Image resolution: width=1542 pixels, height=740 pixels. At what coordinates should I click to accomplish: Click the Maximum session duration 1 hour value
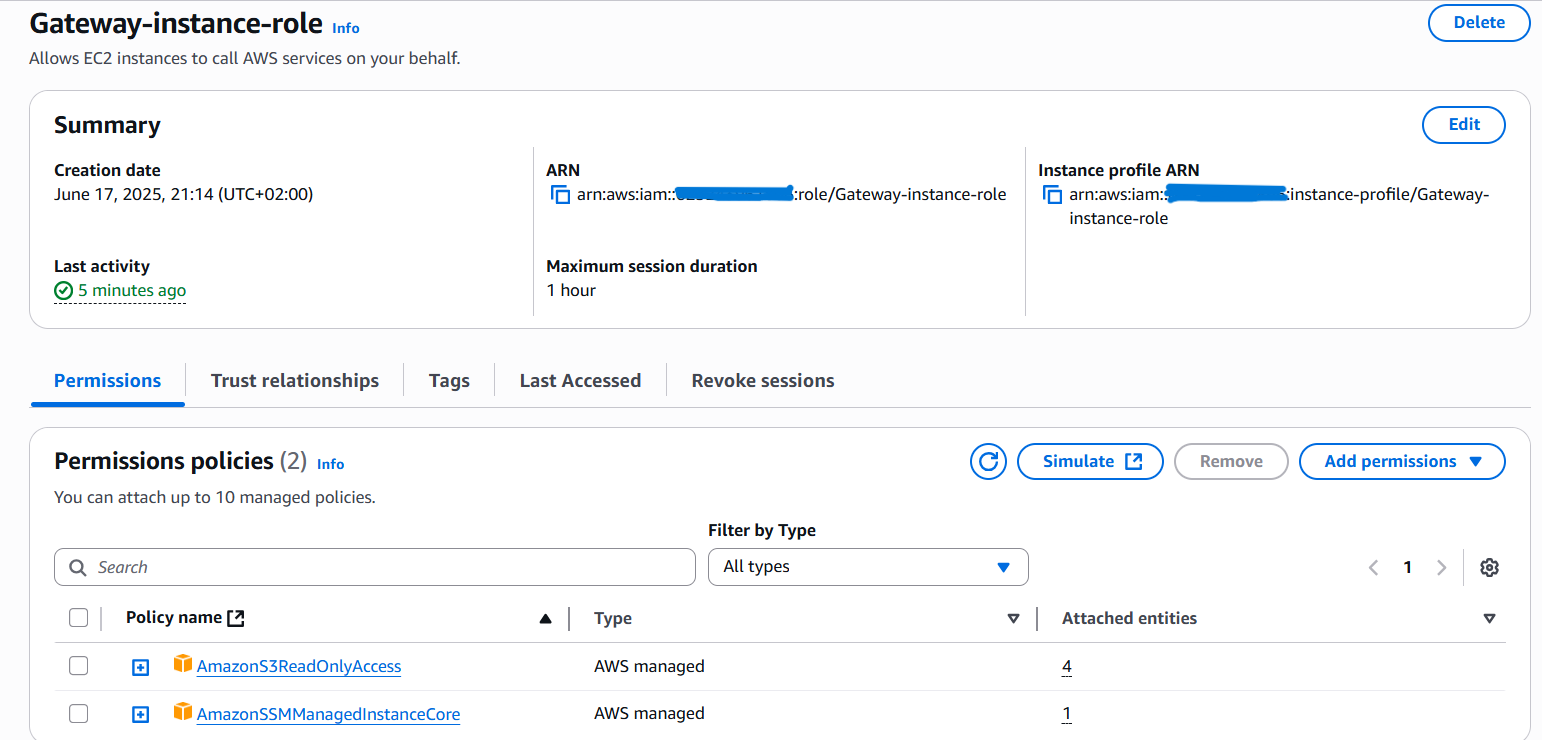click(571, 291)
